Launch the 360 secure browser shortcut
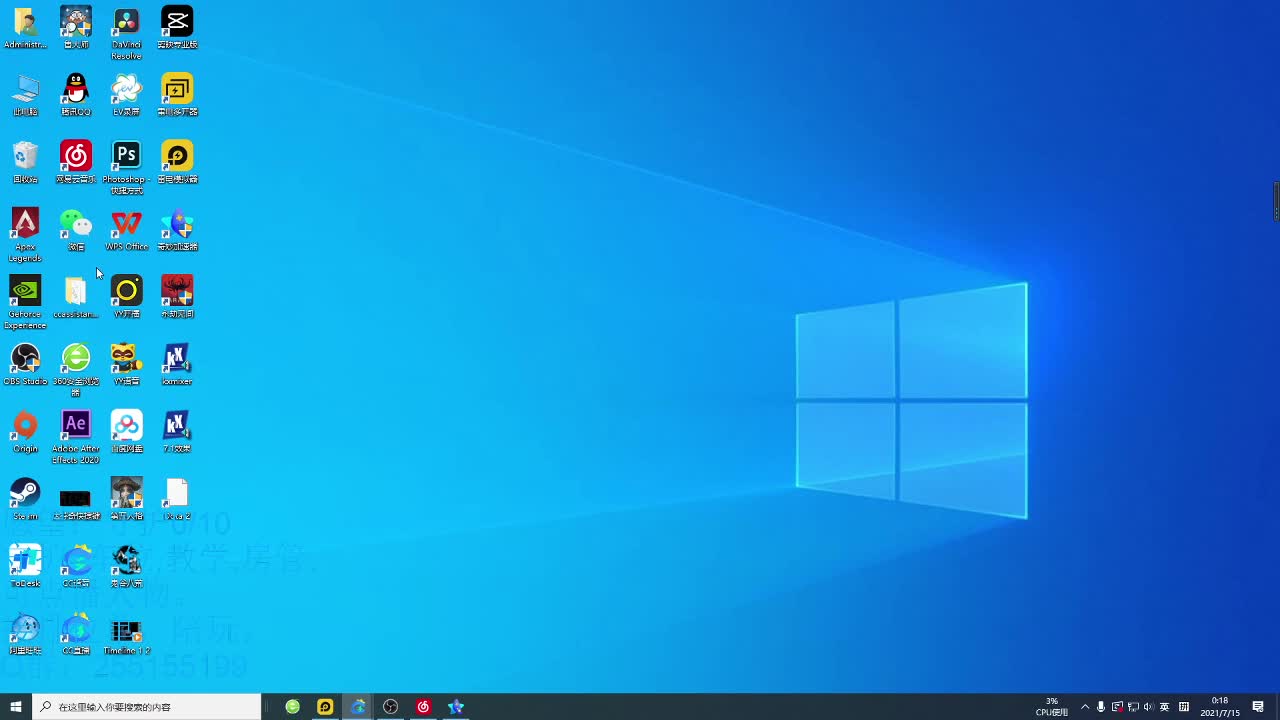This screenshot has height=720, width=1280. tap(76, 369)
